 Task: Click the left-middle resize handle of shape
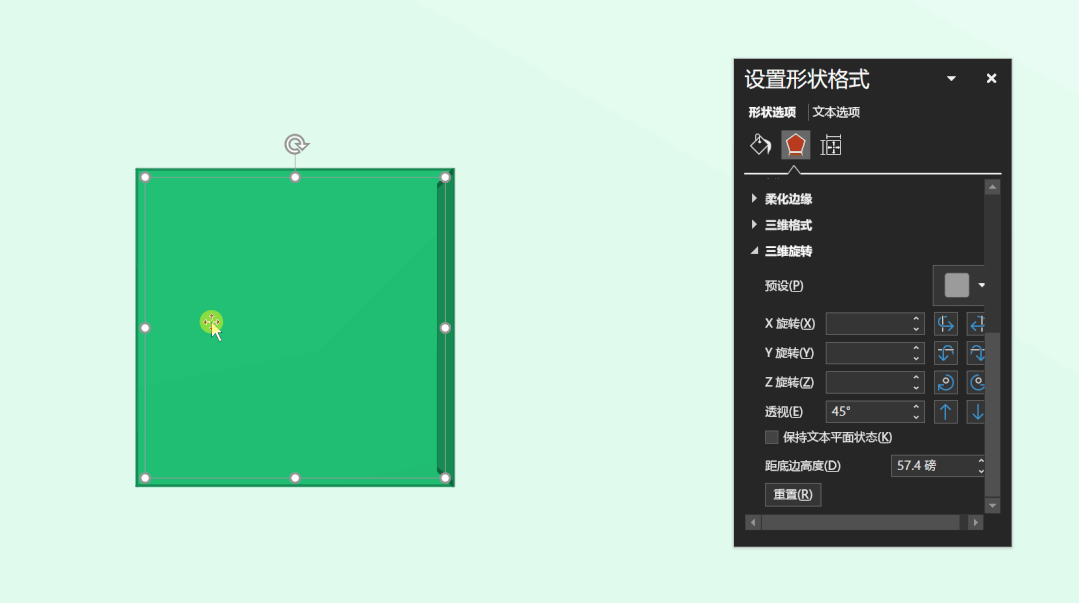point(145,328)
